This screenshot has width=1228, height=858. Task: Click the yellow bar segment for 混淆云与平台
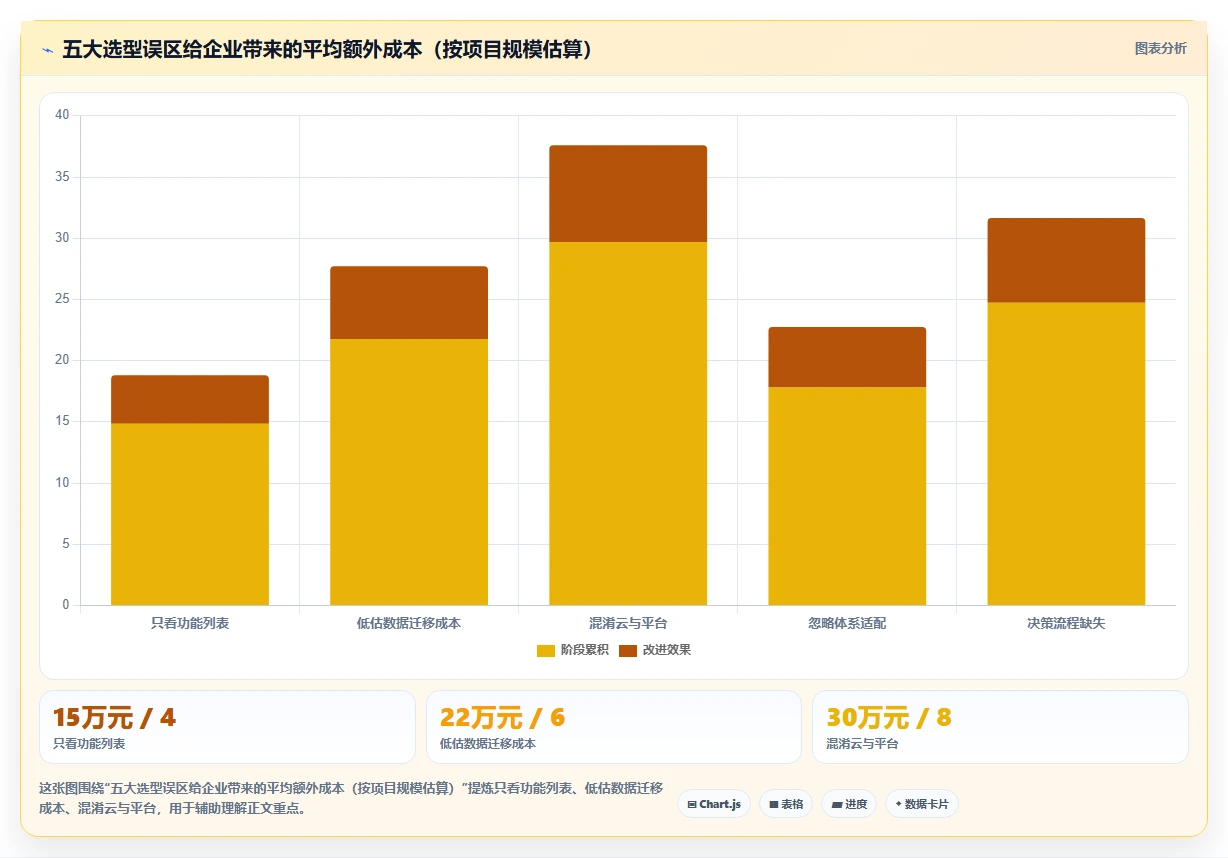(628, 423)
